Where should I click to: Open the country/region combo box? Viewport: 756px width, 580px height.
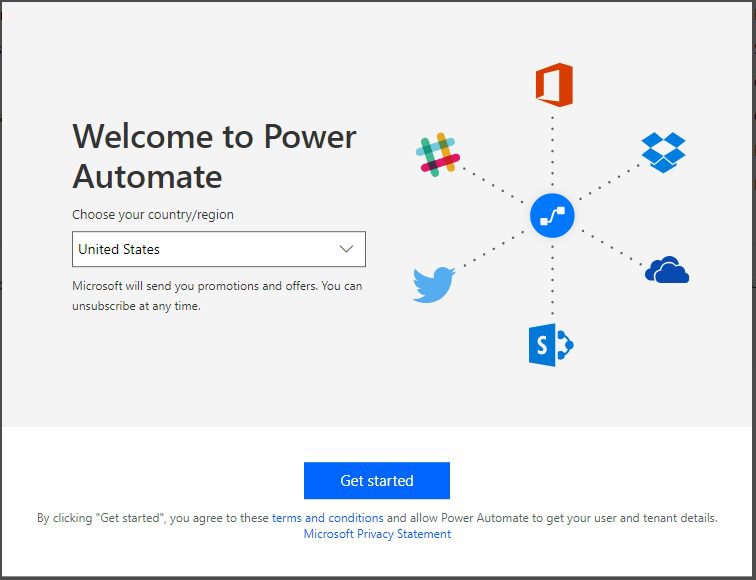click(x=218, y=249)
